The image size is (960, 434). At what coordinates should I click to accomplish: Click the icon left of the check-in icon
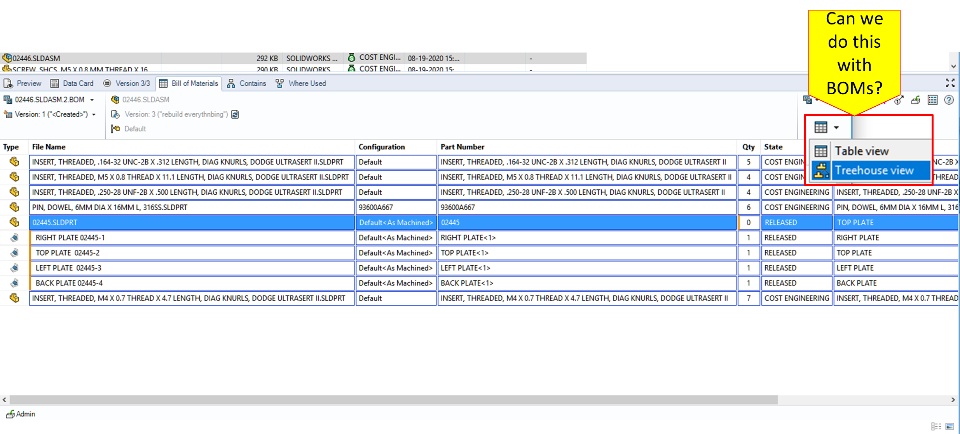pos(899,100)
